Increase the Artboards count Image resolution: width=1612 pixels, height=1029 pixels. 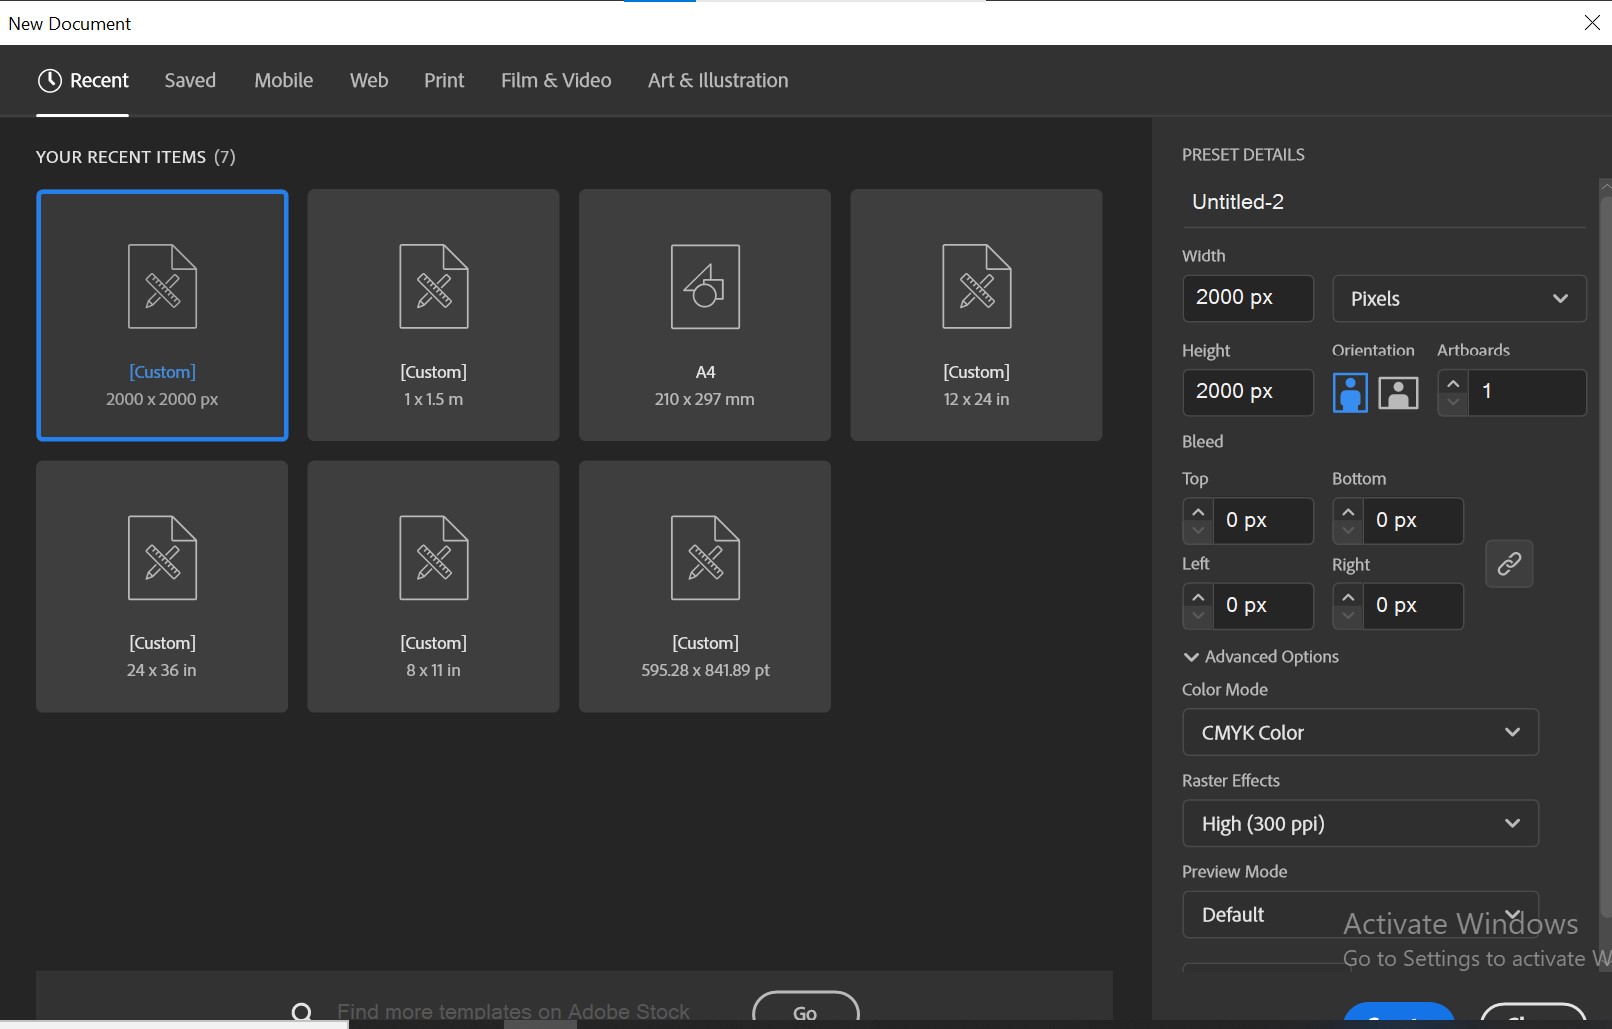click(x=1453, y=383)
